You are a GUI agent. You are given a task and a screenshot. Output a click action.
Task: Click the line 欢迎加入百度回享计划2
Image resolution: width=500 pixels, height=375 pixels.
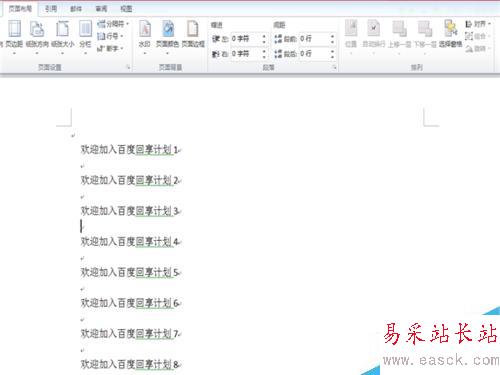click(x=130, y=180)
